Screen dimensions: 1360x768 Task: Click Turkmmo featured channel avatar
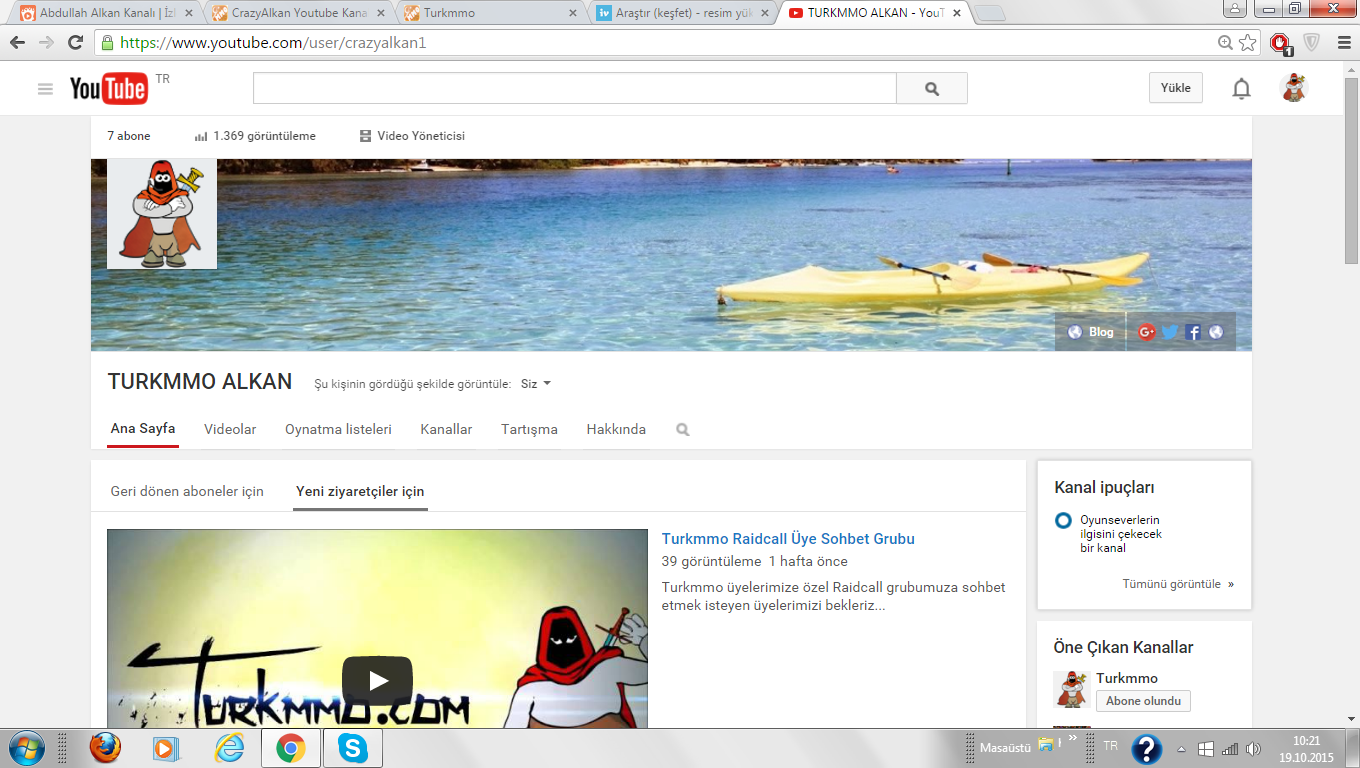tap(1071, 690)
